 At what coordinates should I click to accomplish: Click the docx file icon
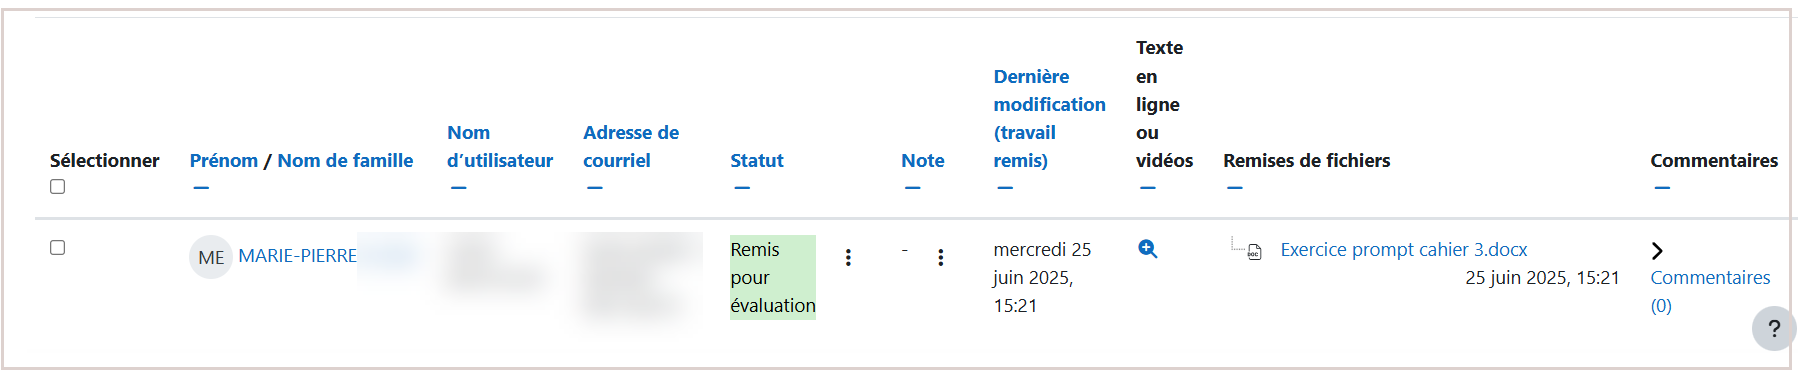pos(1254,252)
